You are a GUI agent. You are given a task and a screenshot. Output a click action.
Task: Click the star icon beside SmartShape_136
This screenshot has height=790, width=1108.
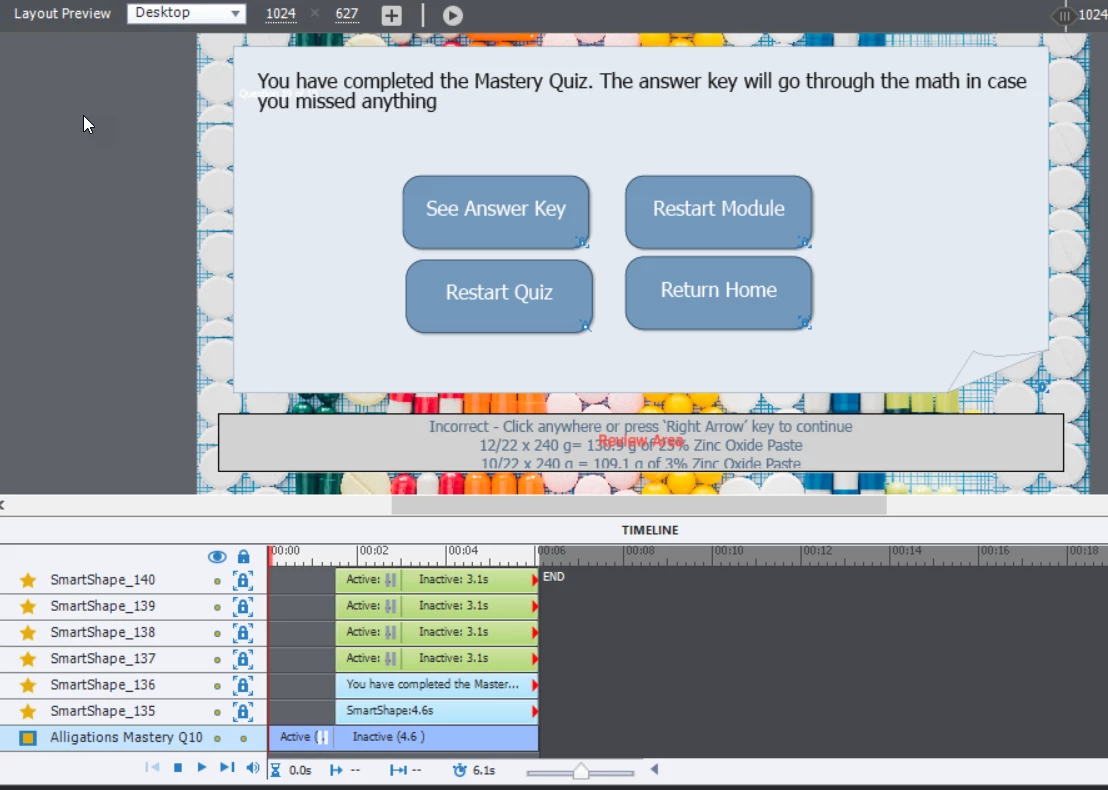[28, 685]
